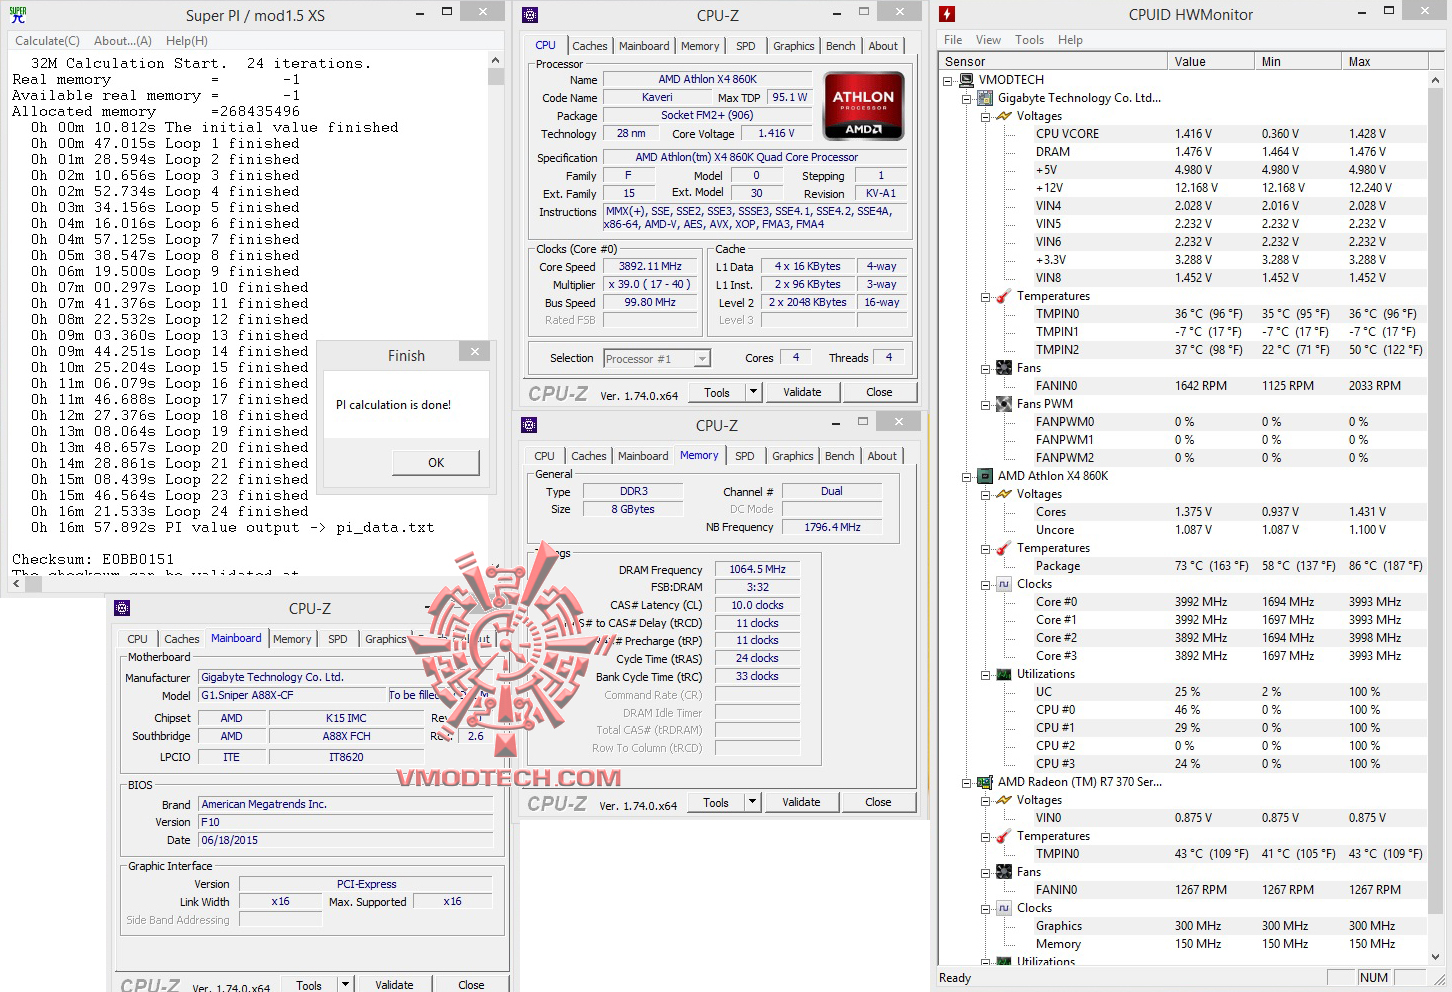
Task: Click the Super PI app icon in title bar
Action: tap(18, 15)
